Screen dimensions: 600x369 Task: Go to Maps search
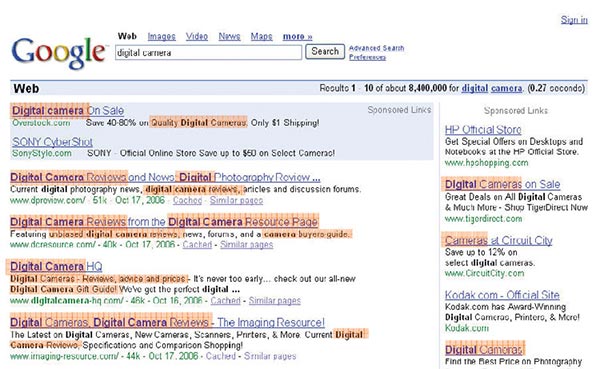pos(261,36)
